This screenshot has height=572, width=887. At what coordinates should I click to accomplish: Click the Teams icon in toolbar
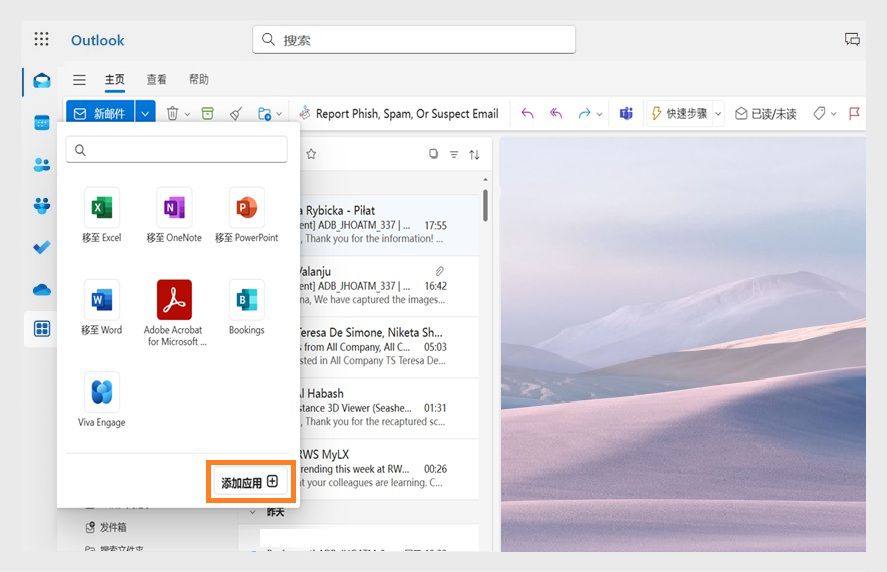coord(626,114)
